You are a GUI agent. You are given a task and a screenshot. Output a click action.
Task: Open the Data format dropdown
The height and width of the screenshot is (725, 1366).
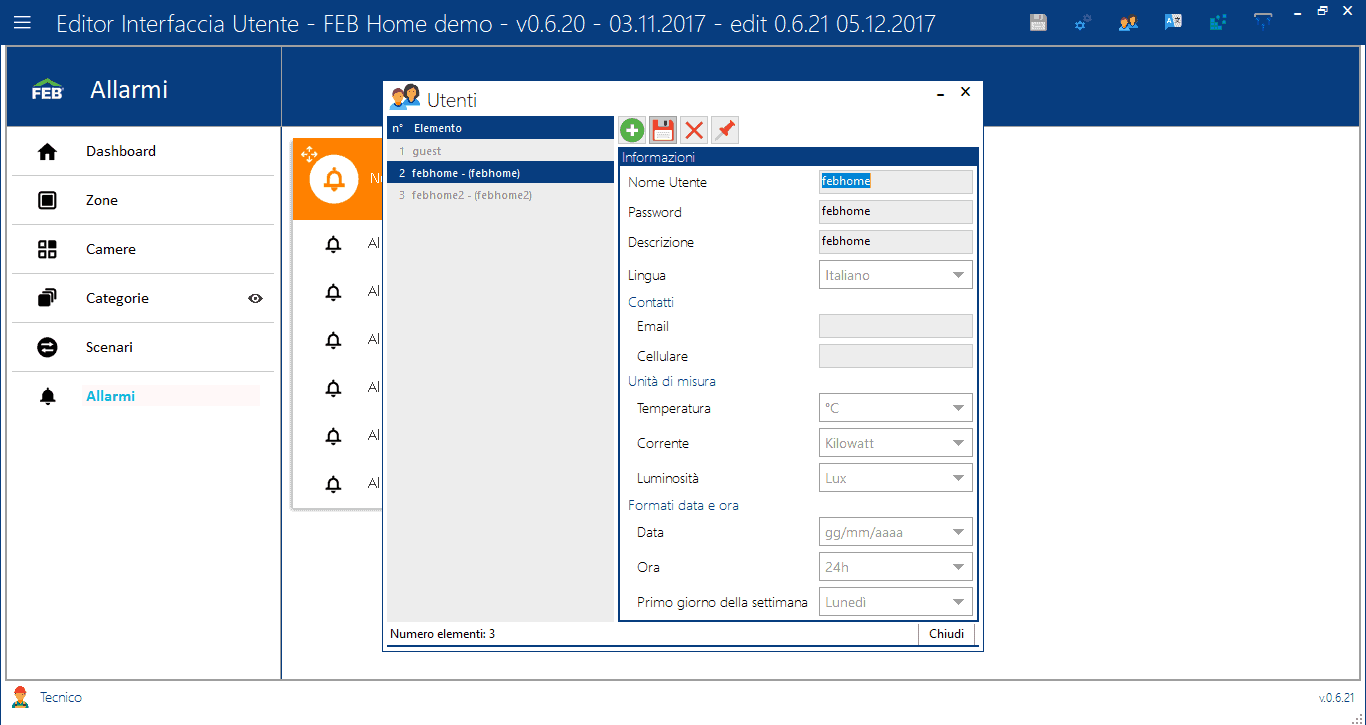coord(895,532)
